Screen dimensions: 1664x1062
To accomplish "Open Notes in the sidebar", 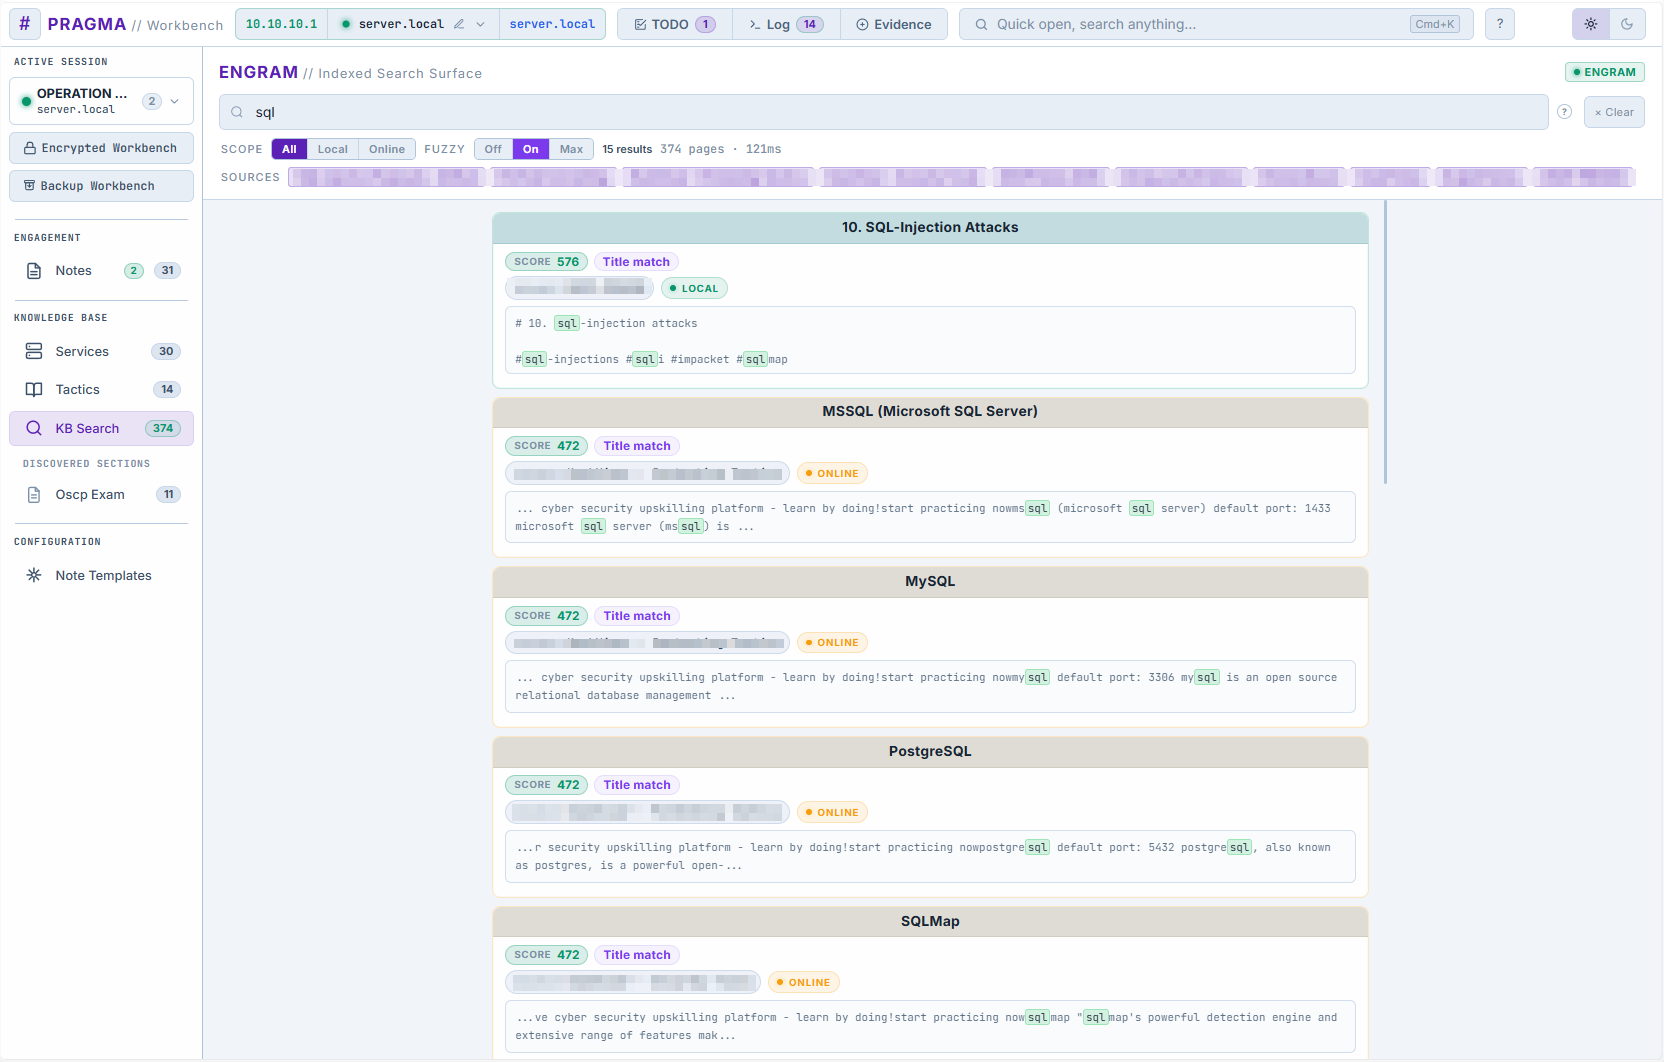I will click(102, 270).
